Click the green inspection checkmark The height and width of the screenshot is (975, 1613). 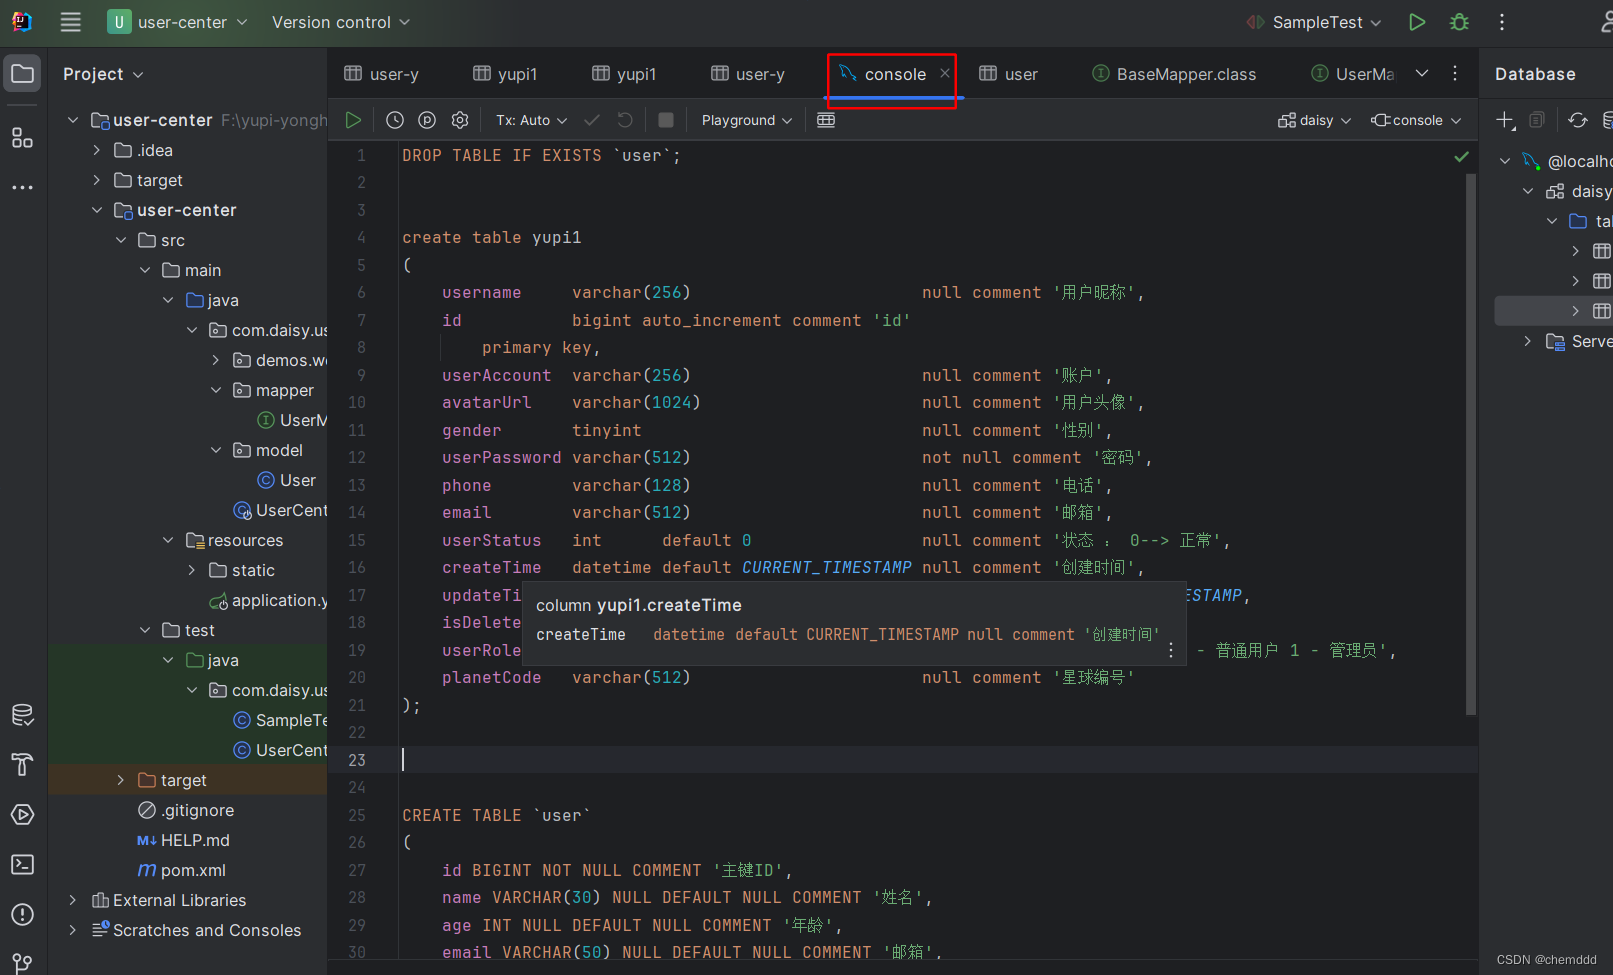click(x=1462, y=156)
